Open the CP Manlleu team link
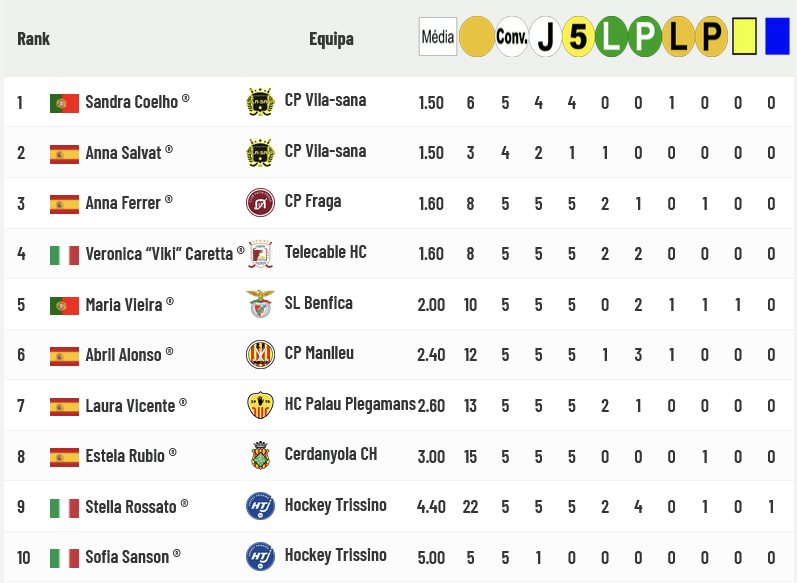 pyautogui.click(x=319, y=354)
